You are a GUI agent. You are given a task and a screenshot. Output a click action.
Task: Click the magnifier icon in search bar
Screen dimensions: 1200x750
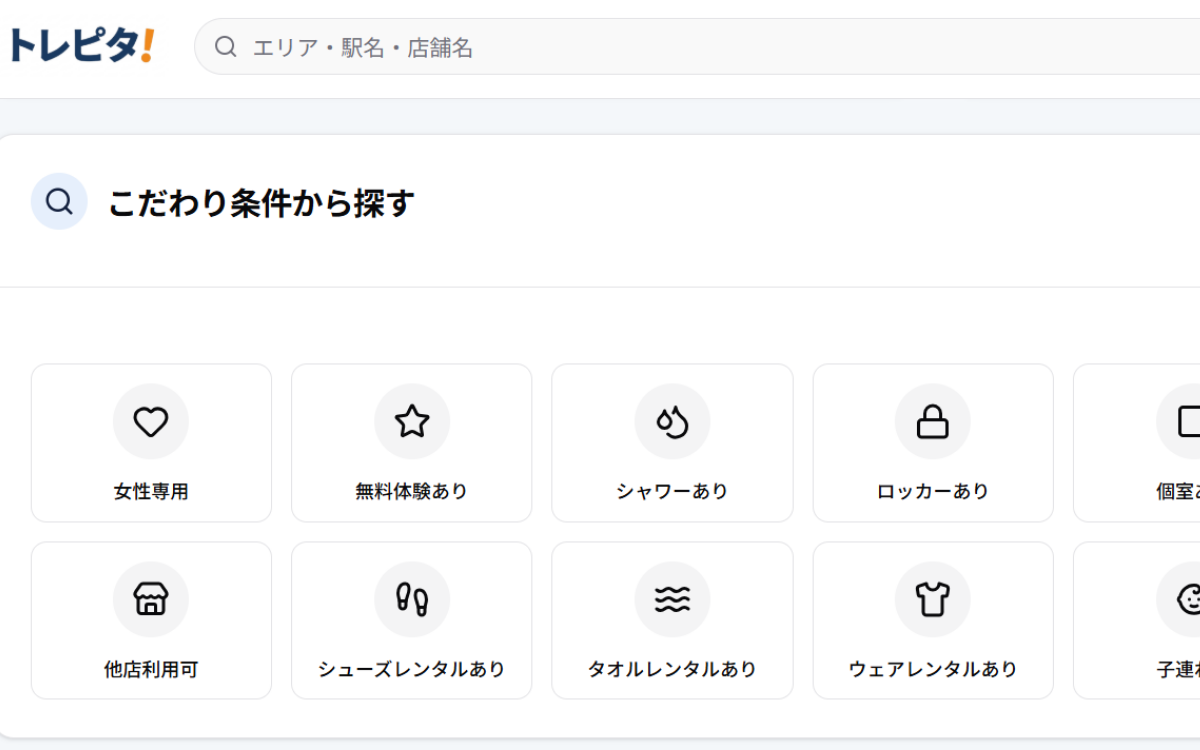(226, 47)
